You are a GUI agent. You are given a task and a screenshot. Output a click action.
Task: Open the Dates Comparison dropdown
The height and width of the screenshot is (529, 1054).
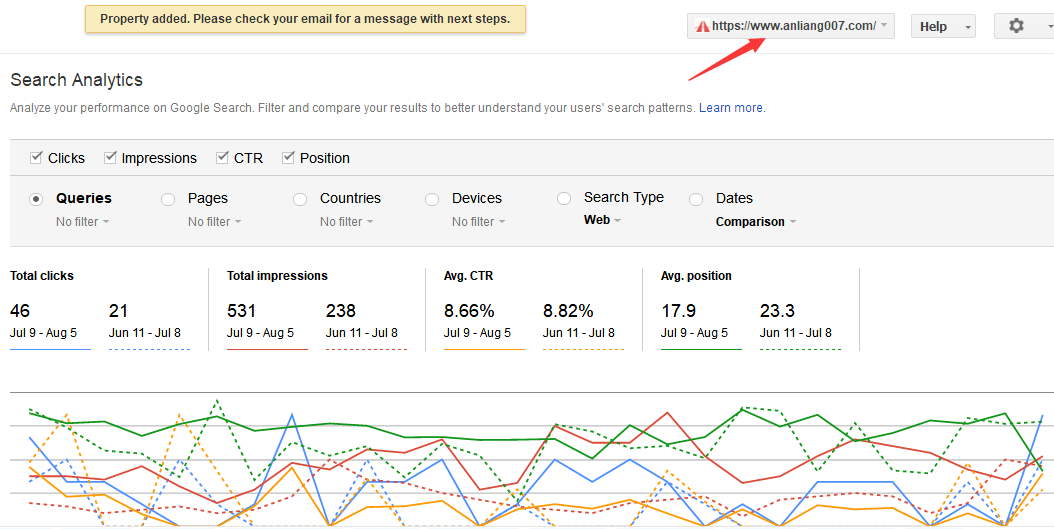756,222
